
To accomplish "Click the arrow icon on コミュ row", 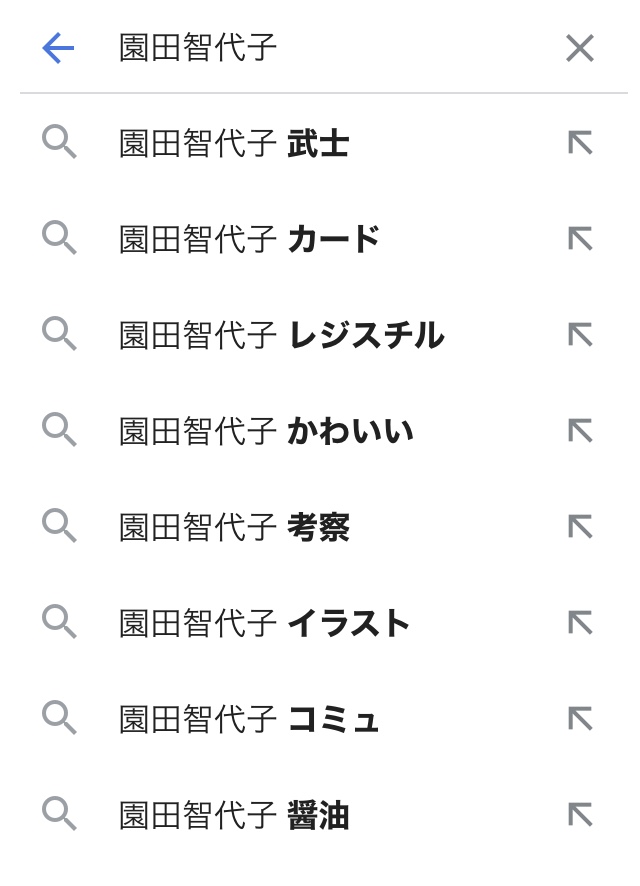I will point(580,720).
